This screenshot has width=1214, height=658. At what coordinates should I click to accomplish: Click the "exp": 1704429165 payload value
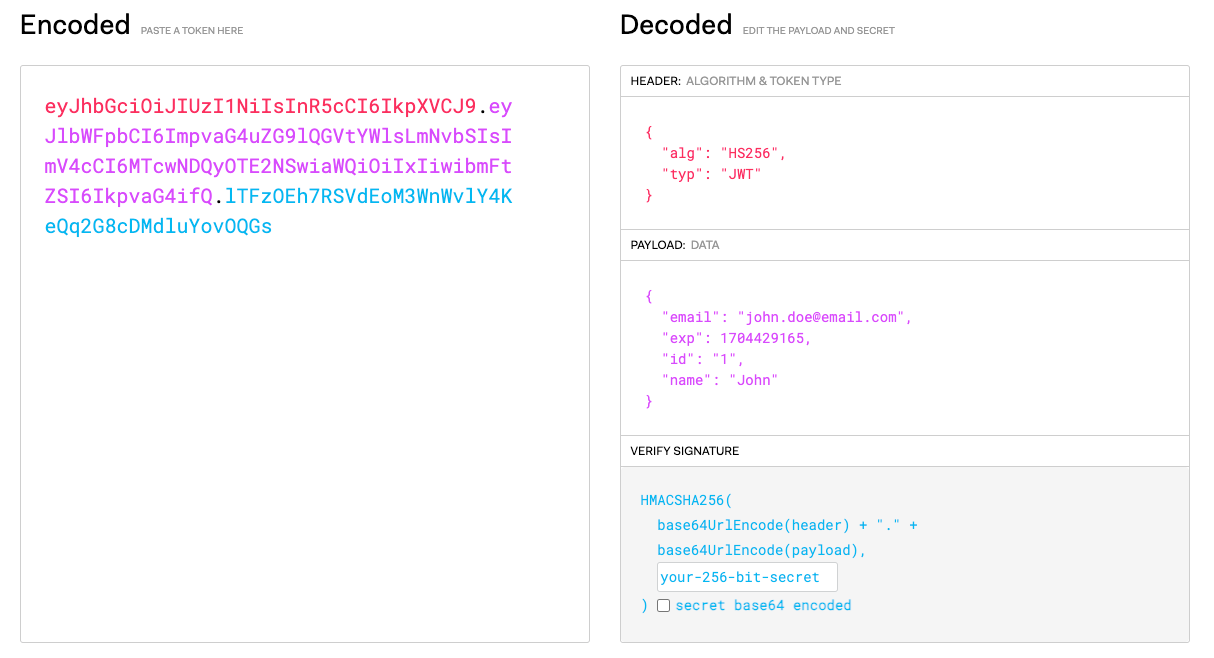(737, 338)
